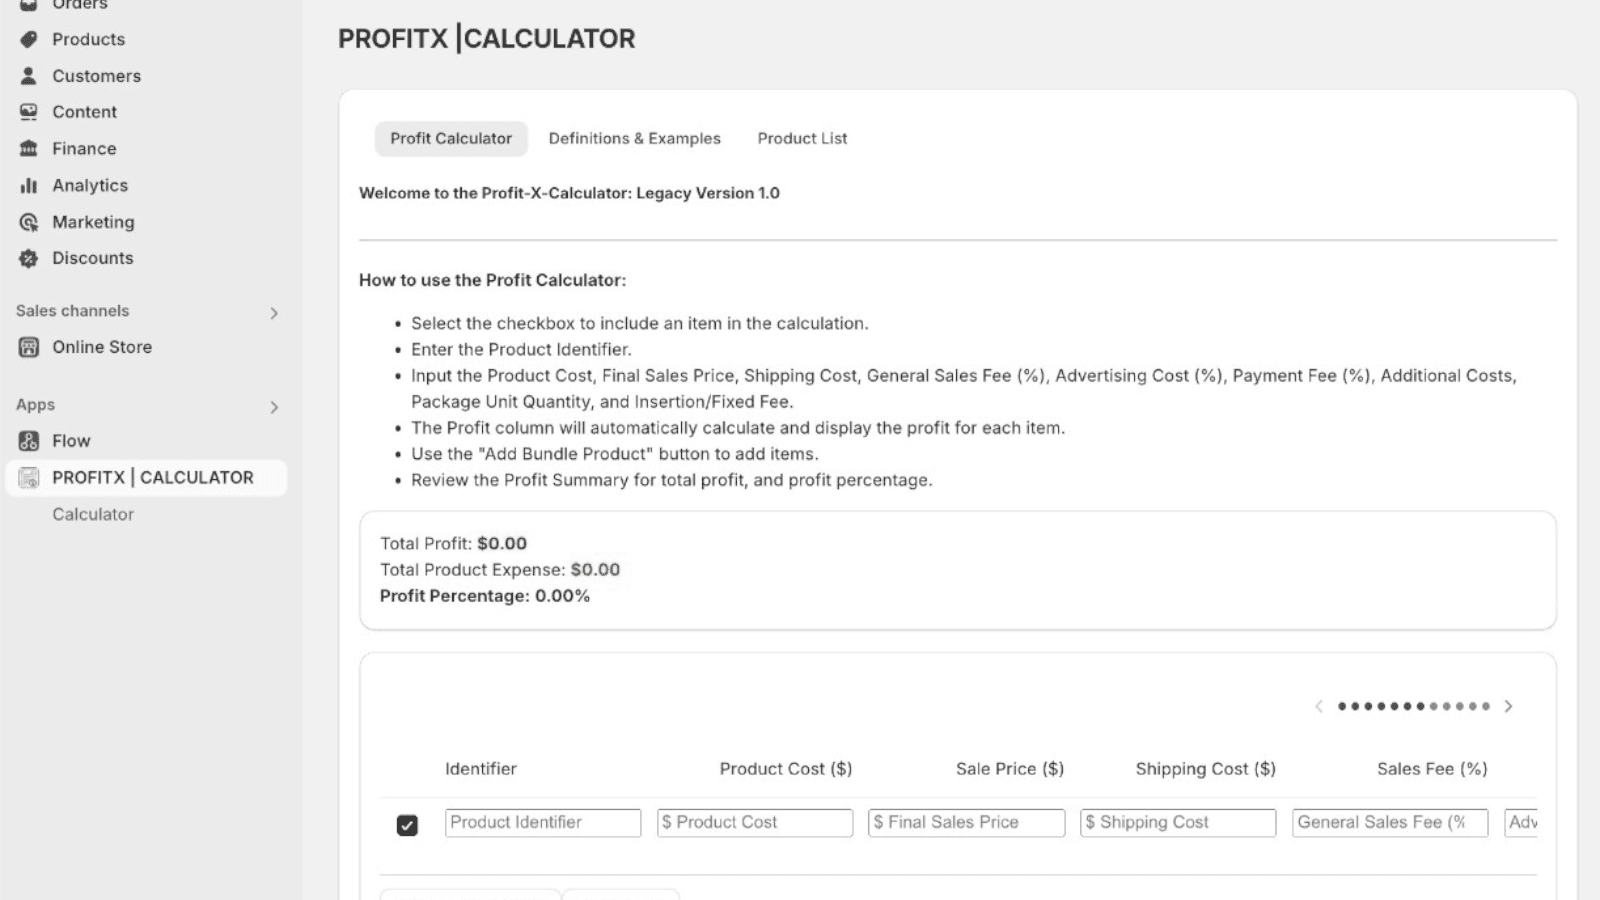The width and height of the screenshot is (1600, 900).
Task: Click the next columns arrow
Action: pos(1508,706)
